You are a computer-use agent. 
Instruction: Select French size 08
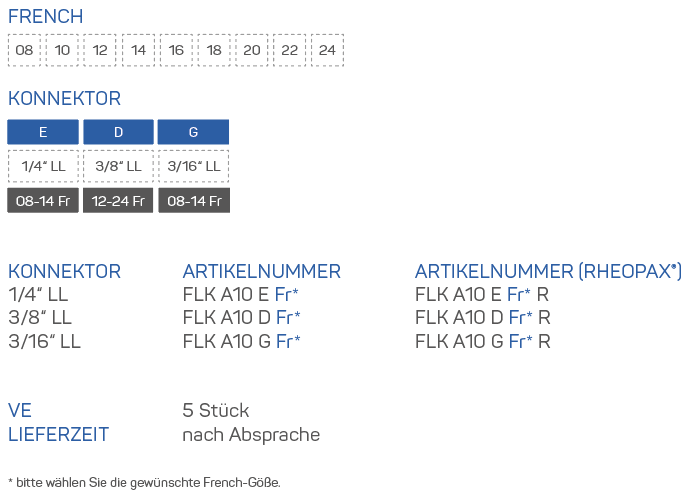coord(24,51)
